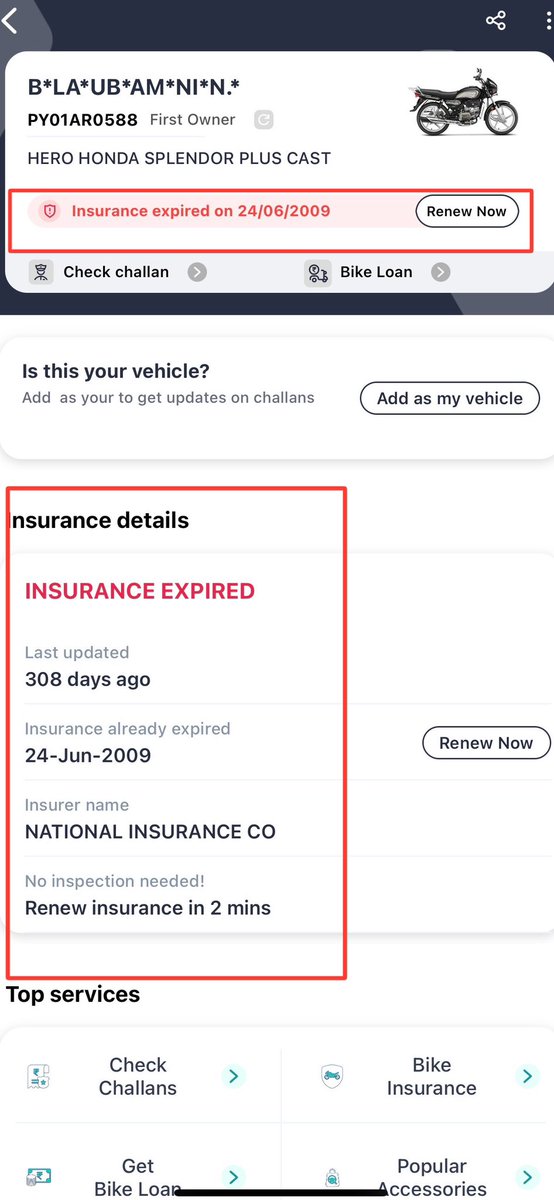Select the Bike Insurance shield icon
This screenshot has height=1200, width=554.
tap(331, 1077)
